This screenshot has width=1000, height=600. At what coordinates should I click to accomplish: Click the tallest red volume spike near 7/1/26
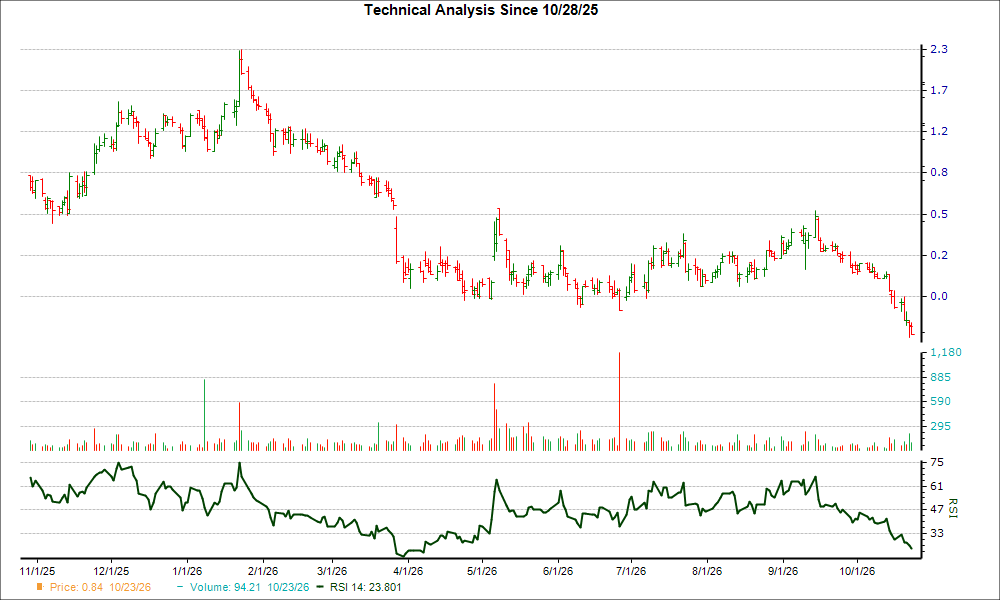[619, 402]
